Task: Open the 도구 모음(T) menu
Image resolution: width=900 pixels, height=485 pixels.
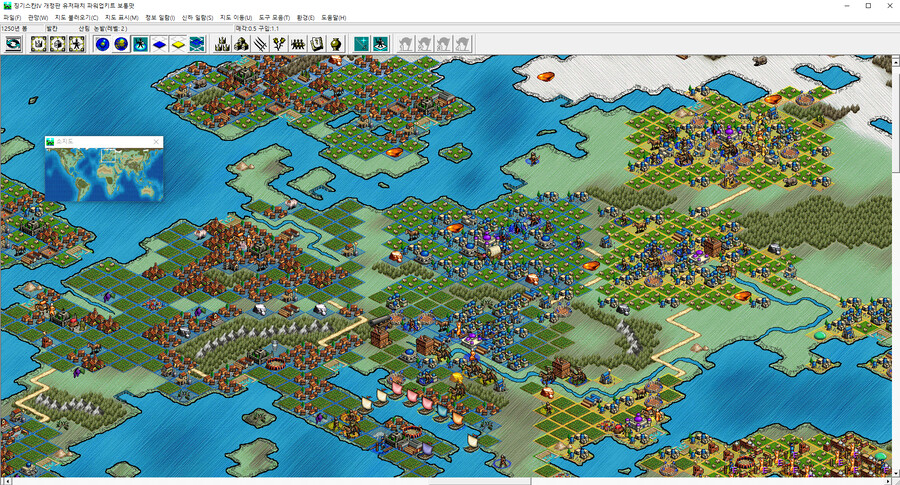Action: 274,18
